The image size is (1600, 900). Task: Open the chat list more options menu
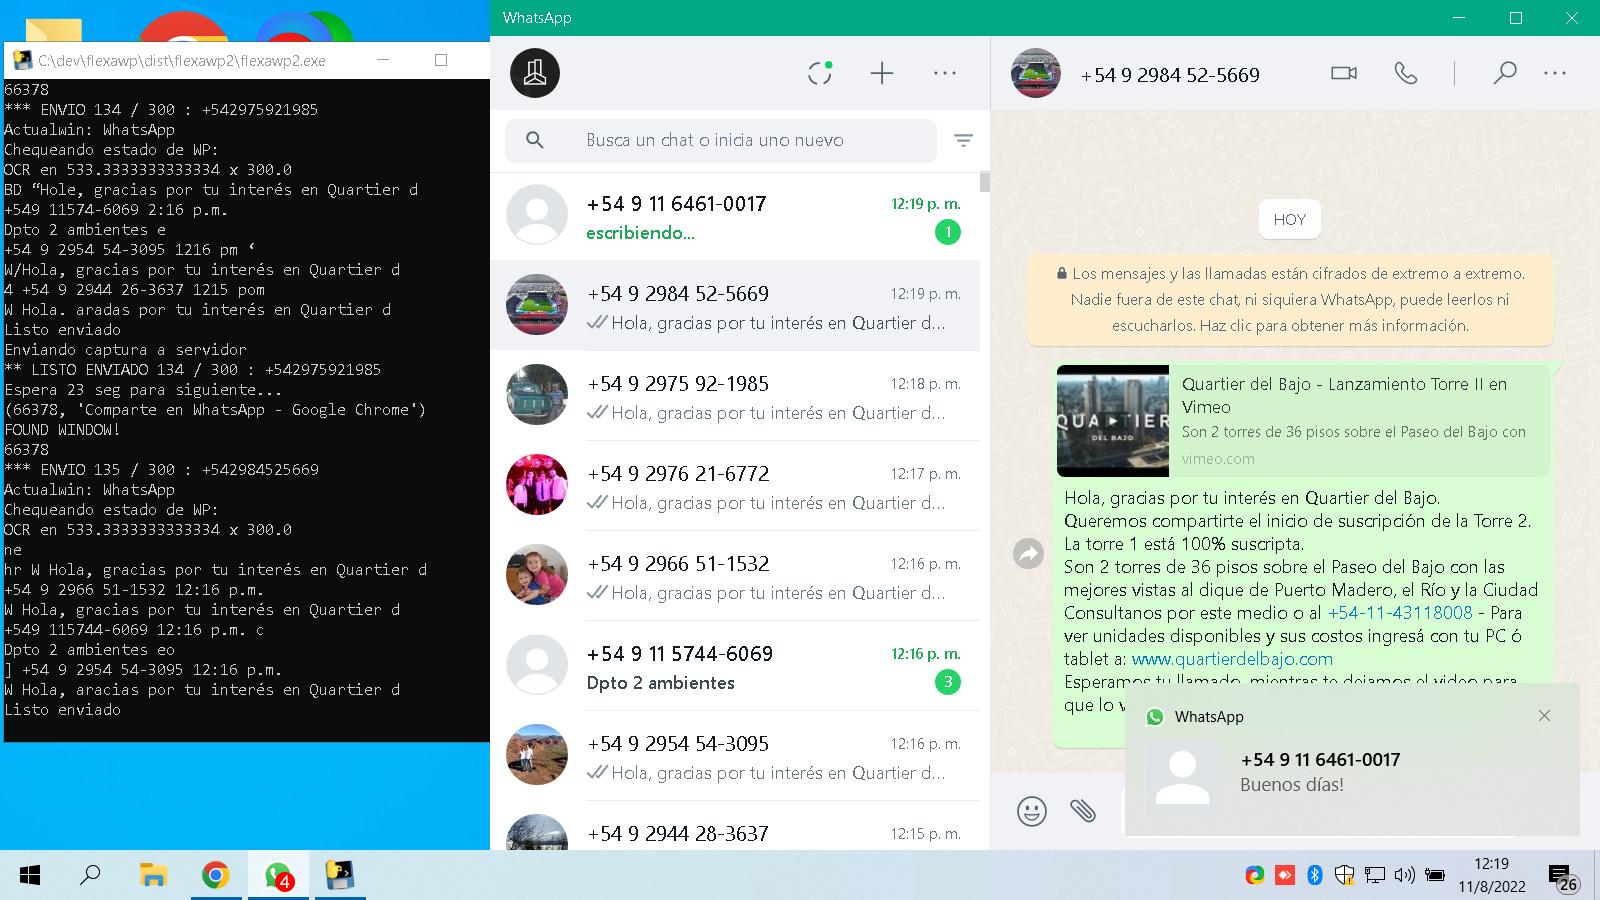click(x=945, y=73)
